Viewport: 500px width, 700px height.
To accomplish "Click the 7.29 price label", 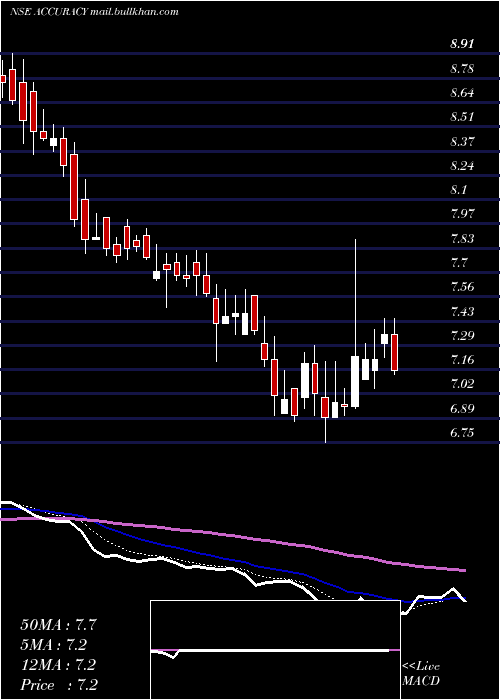I will click(x=462, y=335).
